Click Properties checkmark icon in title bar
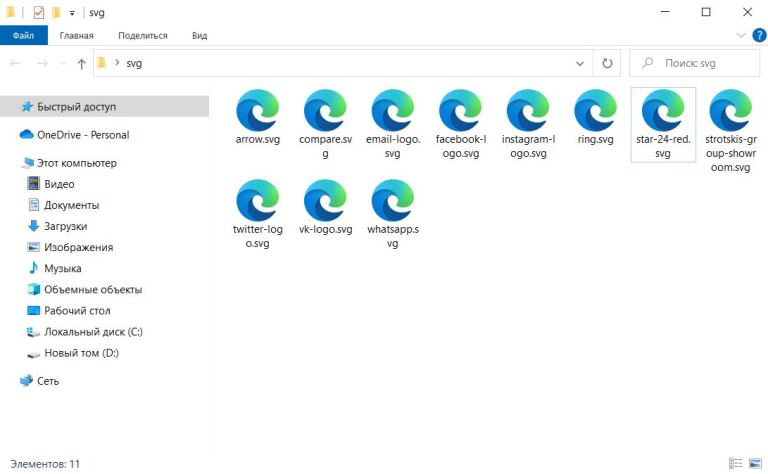The height and width of the screenshot is (474, 768). [x=39, y=12]
